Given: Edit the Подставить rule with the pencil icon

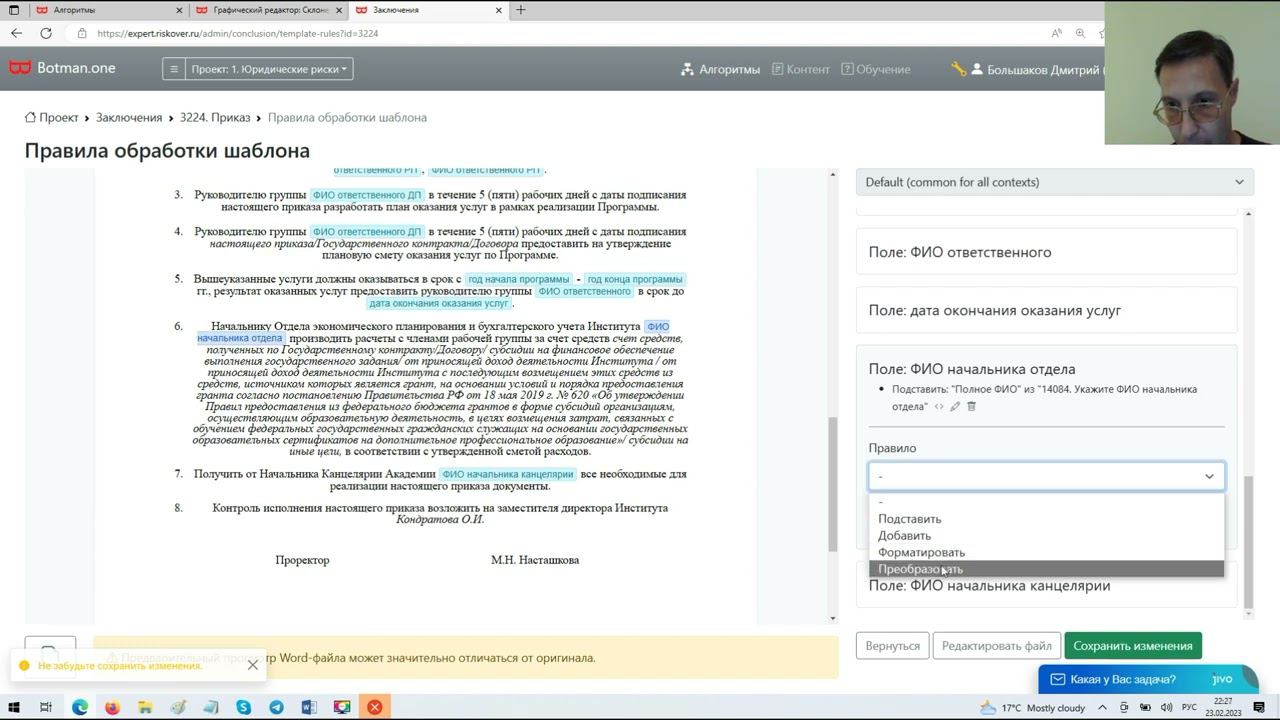Looking at the screenshot, I should click(955, 406).
